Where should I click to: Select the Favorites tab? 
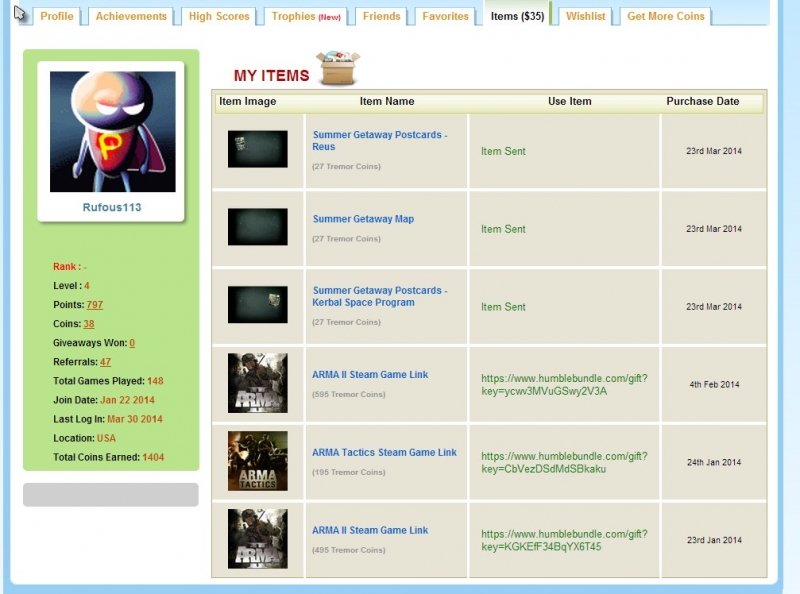[445, 16]
